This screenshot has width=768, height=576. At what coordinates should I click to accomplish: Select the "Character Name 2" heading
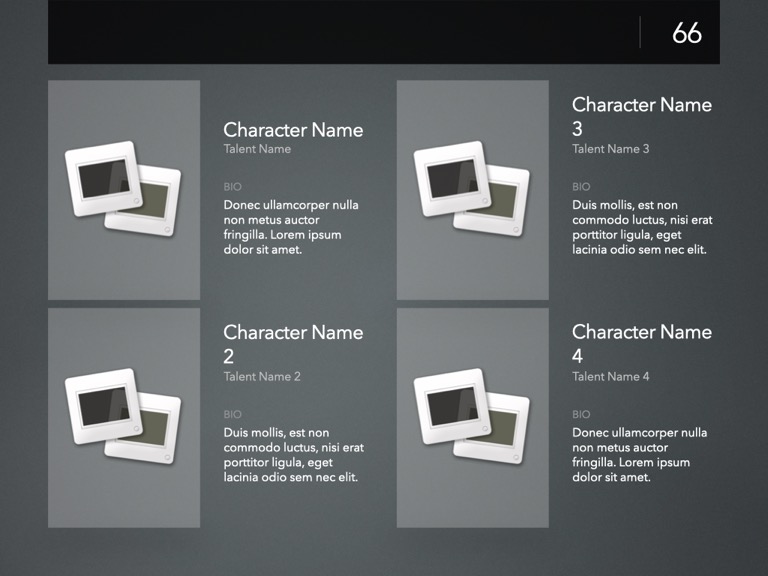click(x=293, y=344)
